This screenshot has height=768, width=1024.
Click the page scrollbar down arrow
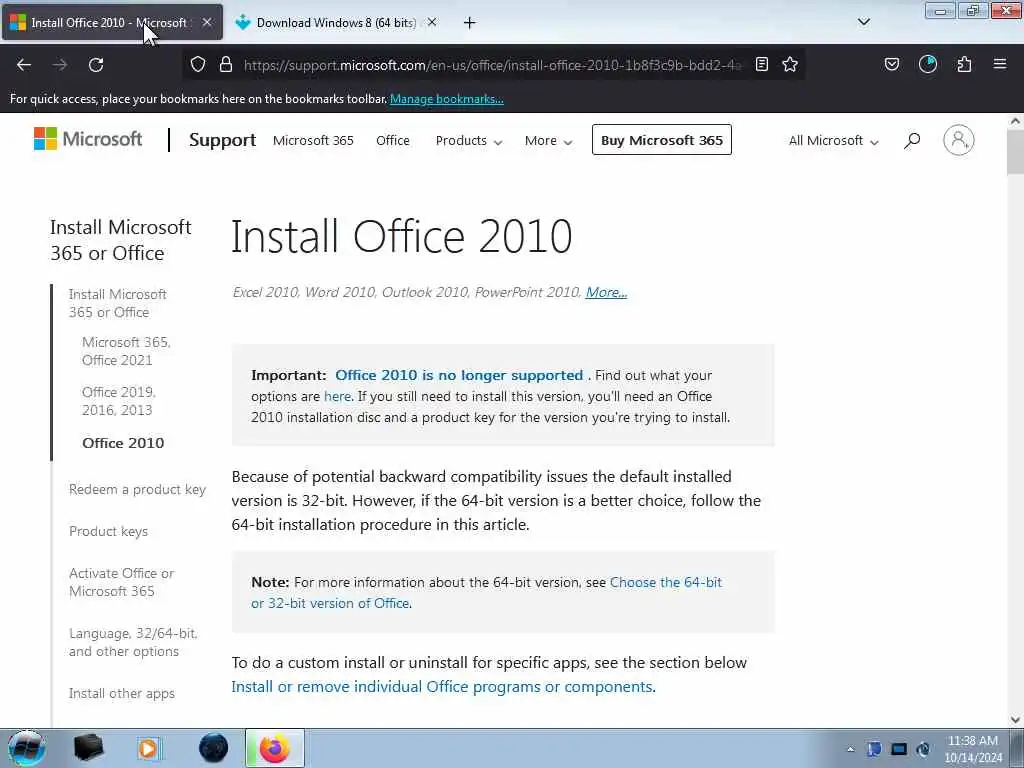point(1015,720)
